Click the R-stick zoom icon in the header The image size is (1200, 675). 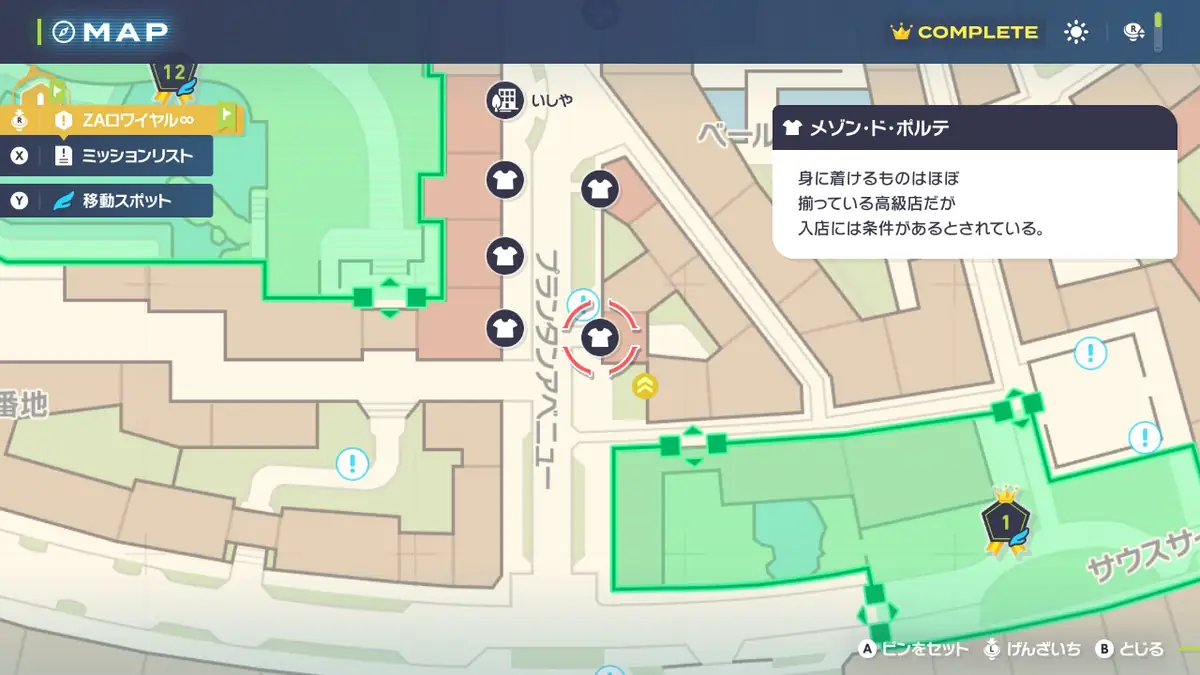point(1134,32)
